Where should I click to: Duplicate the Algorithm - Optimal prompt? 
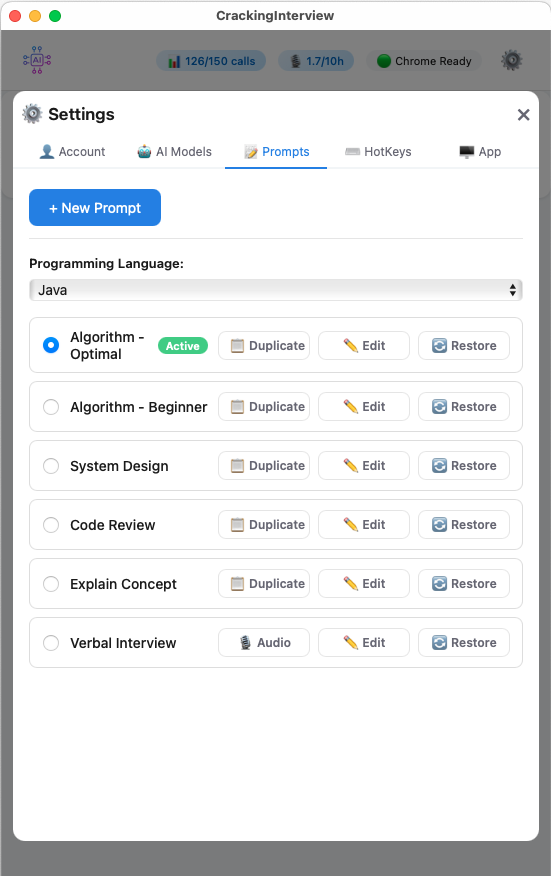264,345
